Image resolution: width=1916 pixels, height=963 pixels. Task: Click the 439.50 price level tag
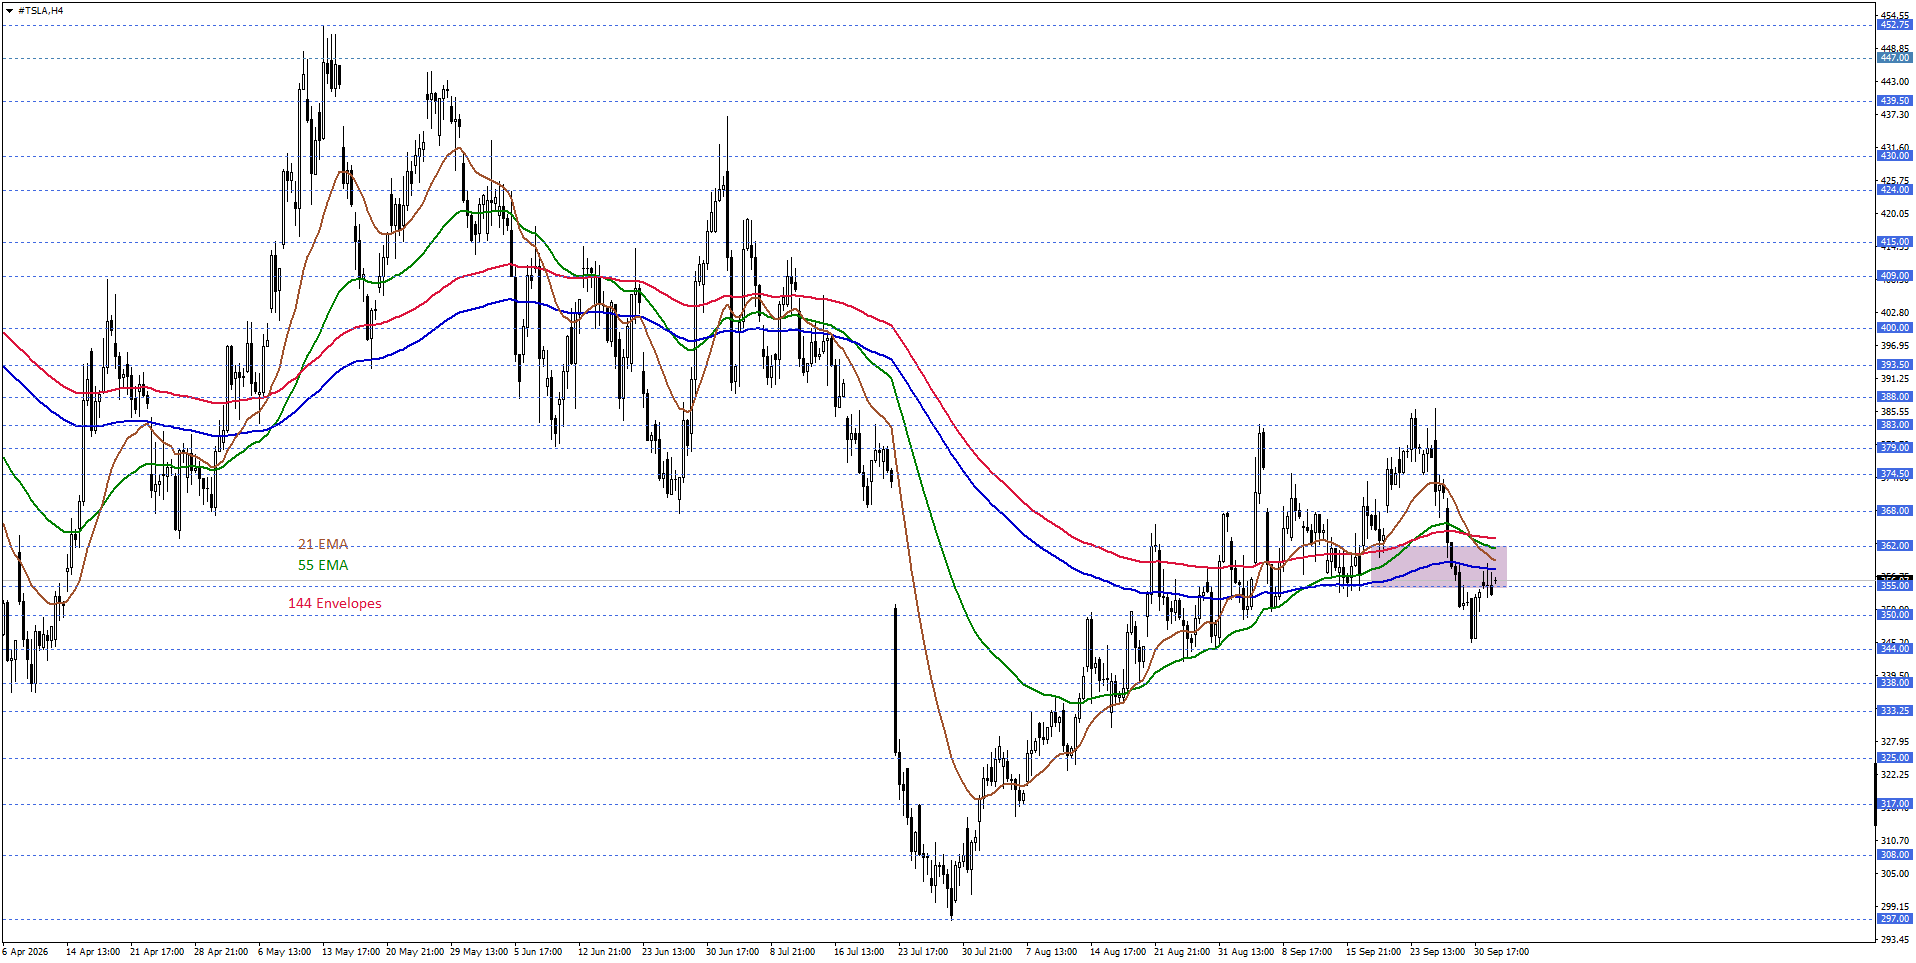coord(1894,101)
